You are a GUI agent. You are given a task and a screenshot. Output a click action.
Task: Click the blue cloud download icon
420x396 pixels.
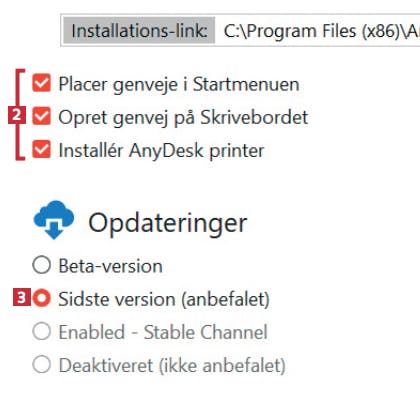(54, 220)
